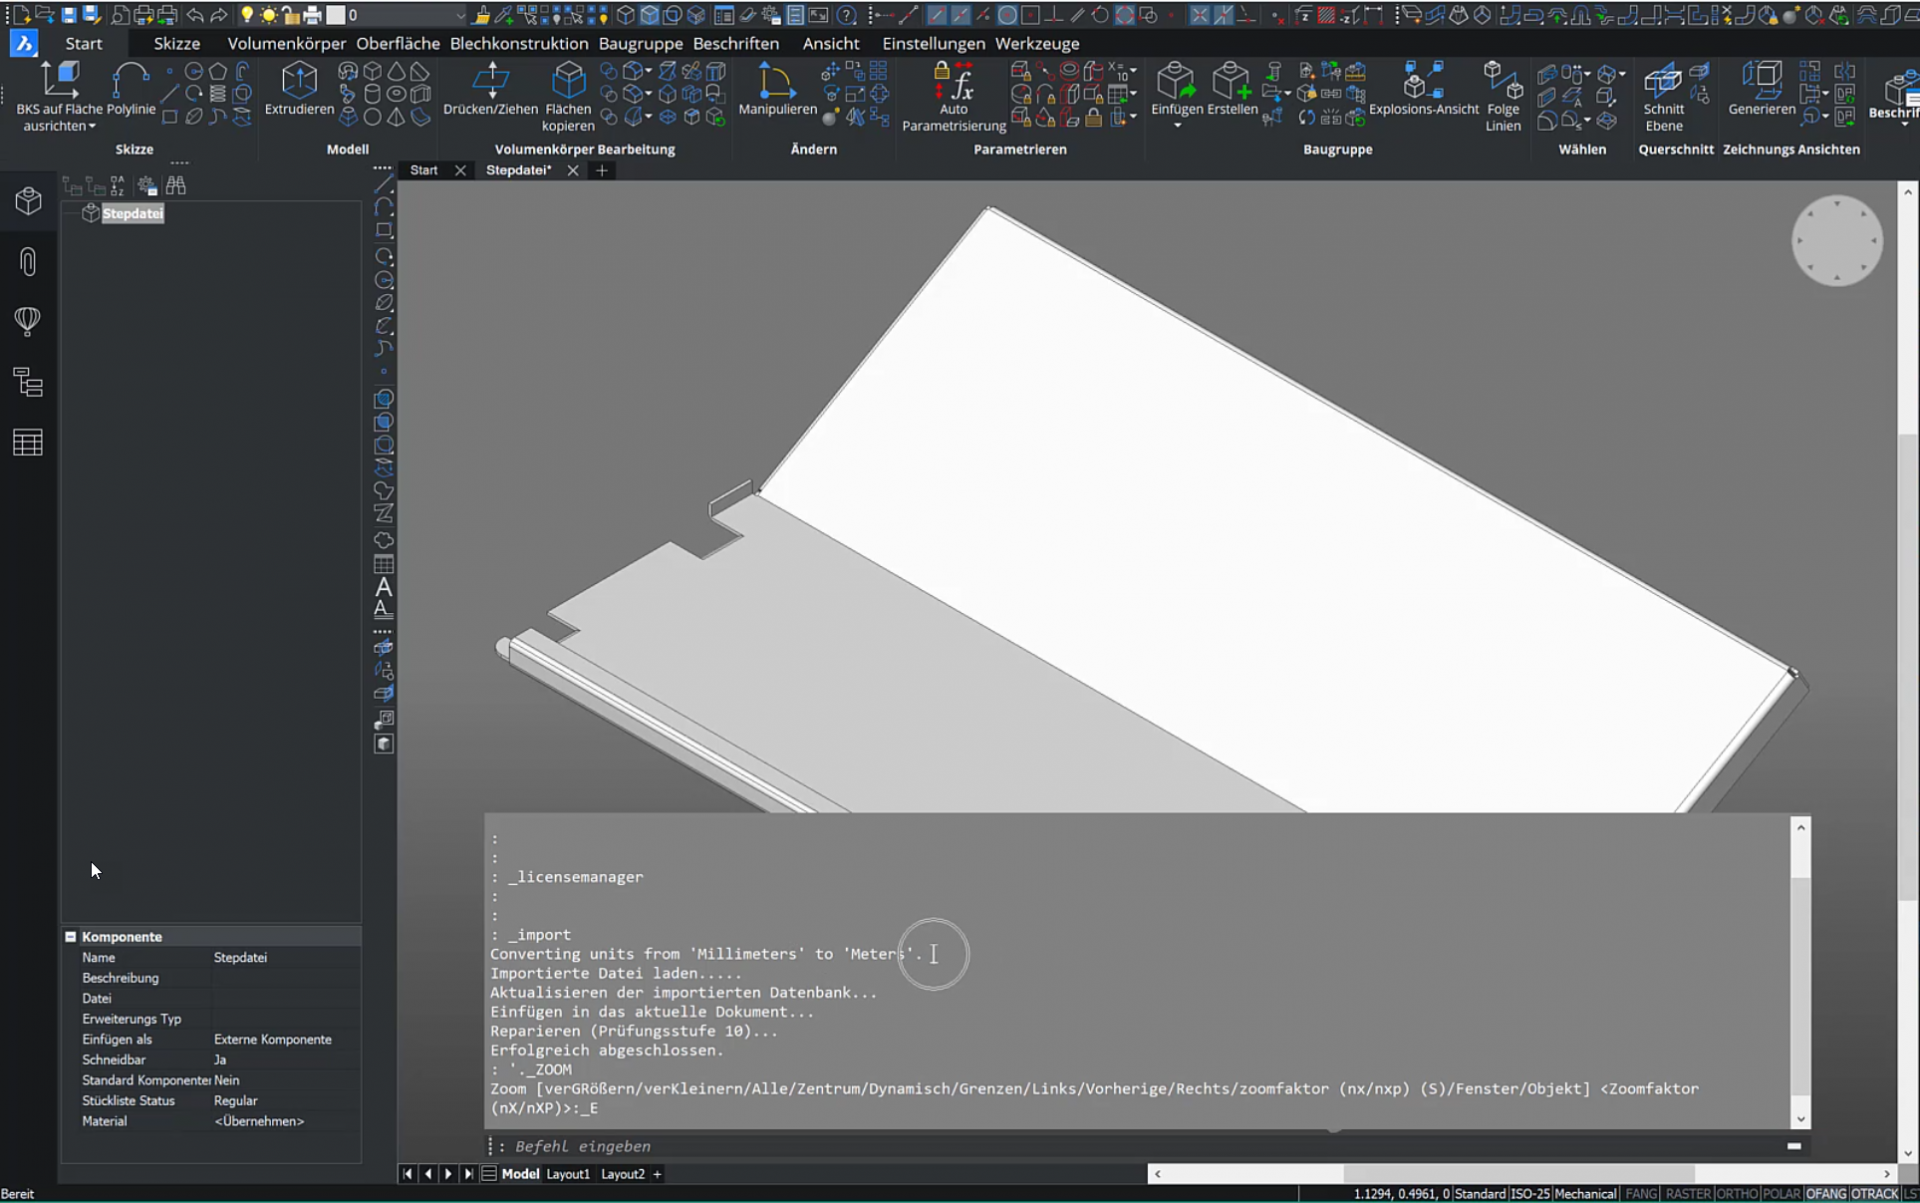The width and height of the screenshot is (1920, 1203).
Task: Open the Material Übernehmen value field
Action: 286,1121
